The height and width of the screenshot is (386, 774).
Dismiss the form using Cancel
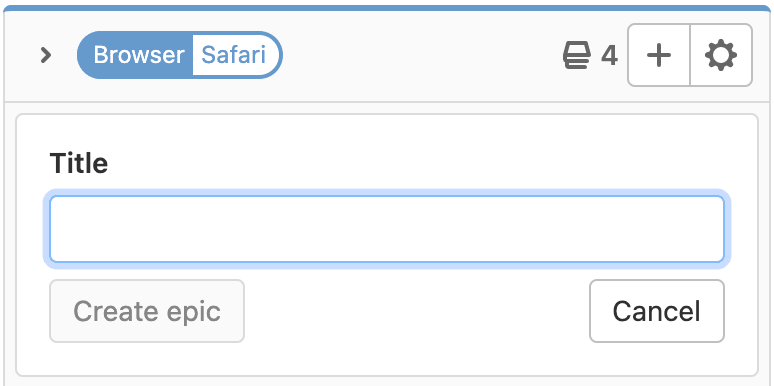pyautogui.click(x=657, y=311)
